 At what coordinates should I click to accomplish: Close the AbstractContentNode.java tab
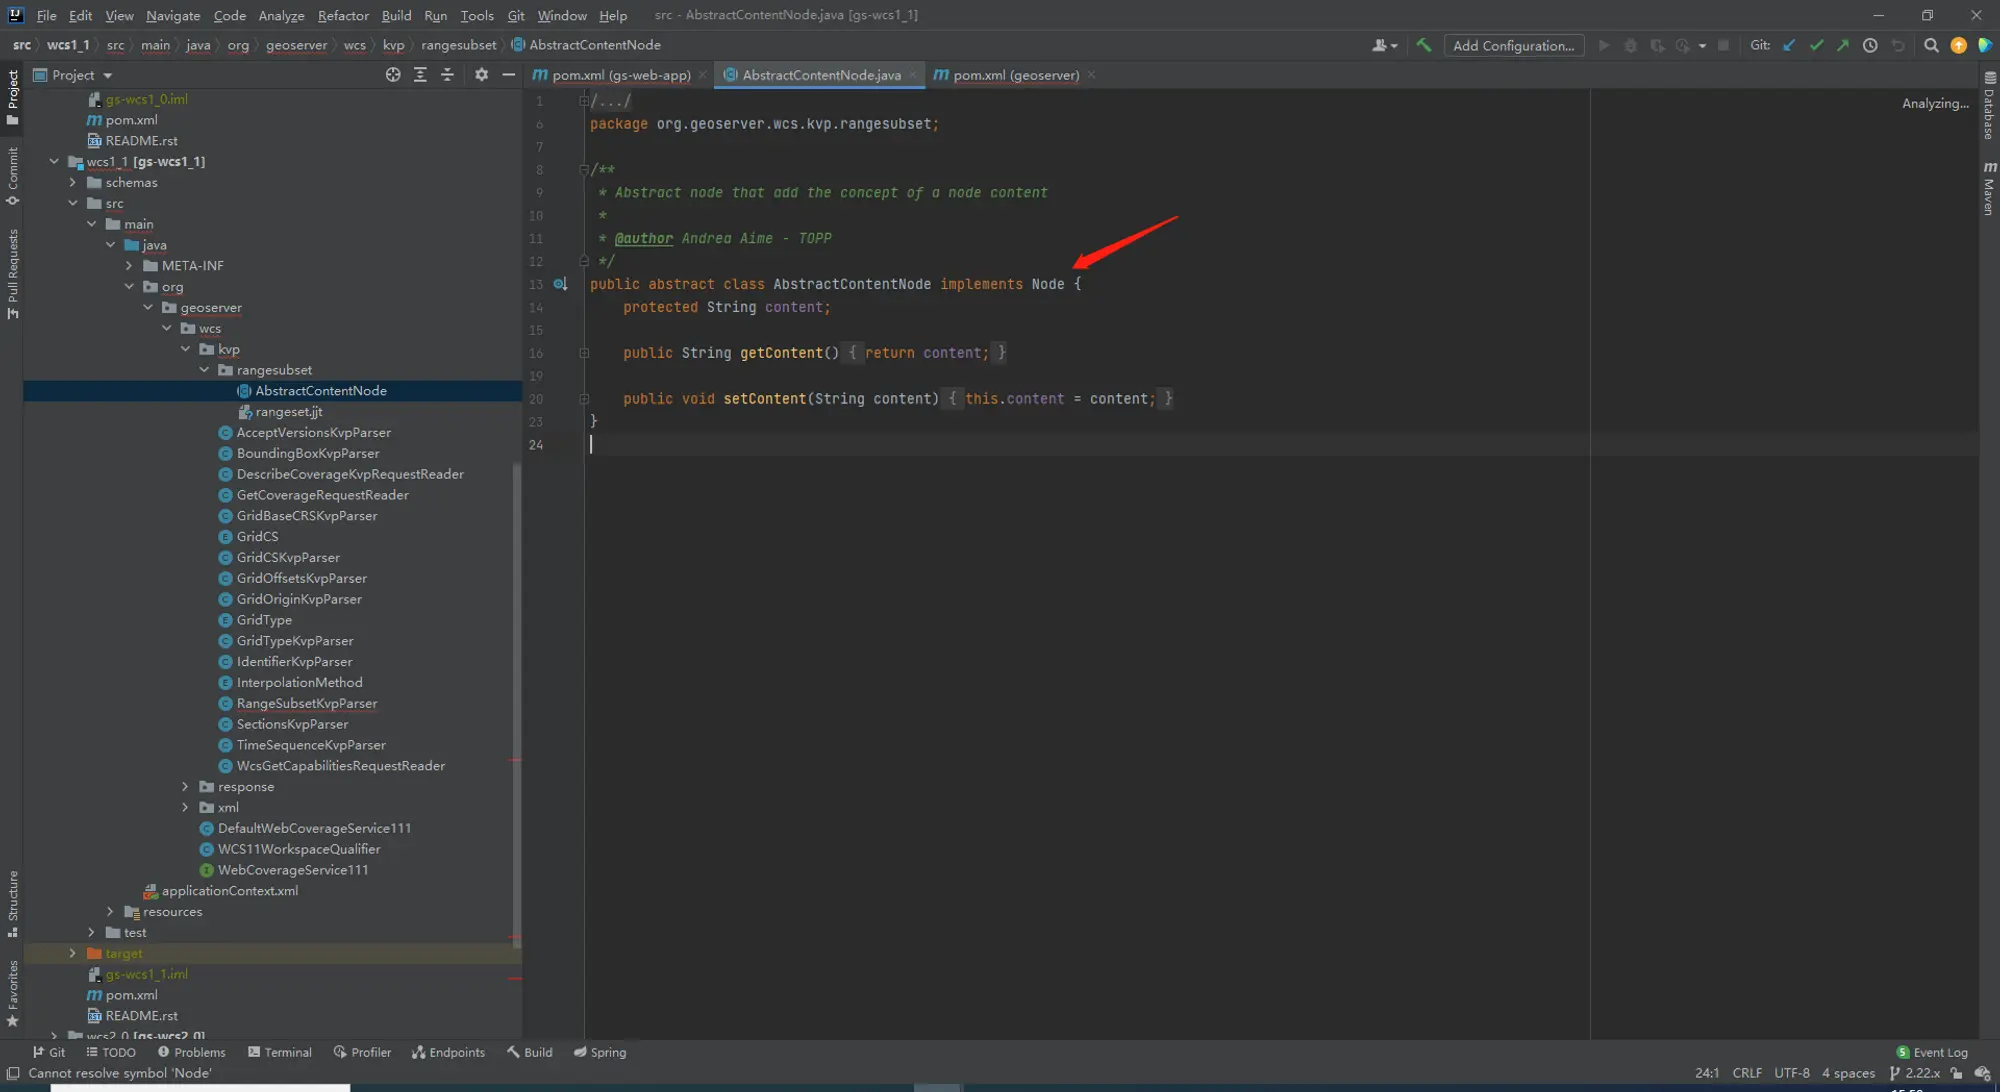[912, 75]
